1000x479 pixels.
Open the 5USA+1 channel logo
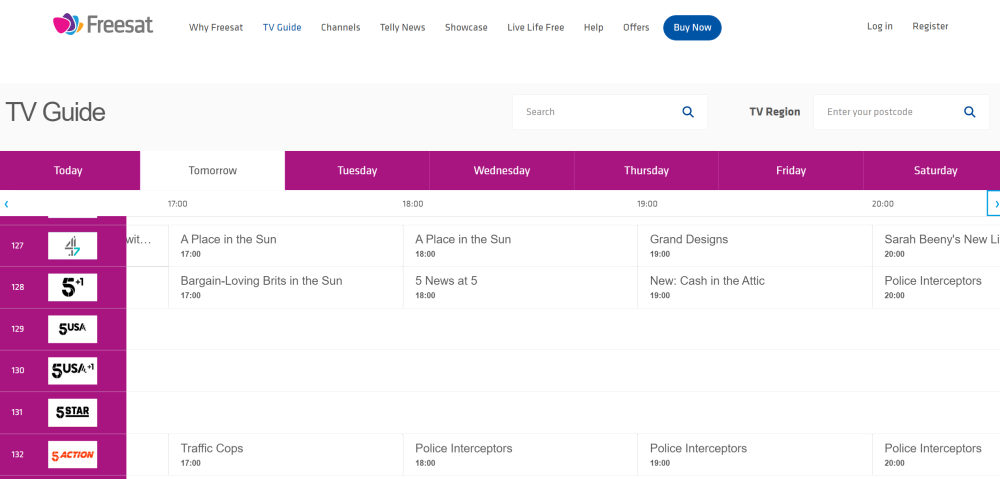coord(73,371)
